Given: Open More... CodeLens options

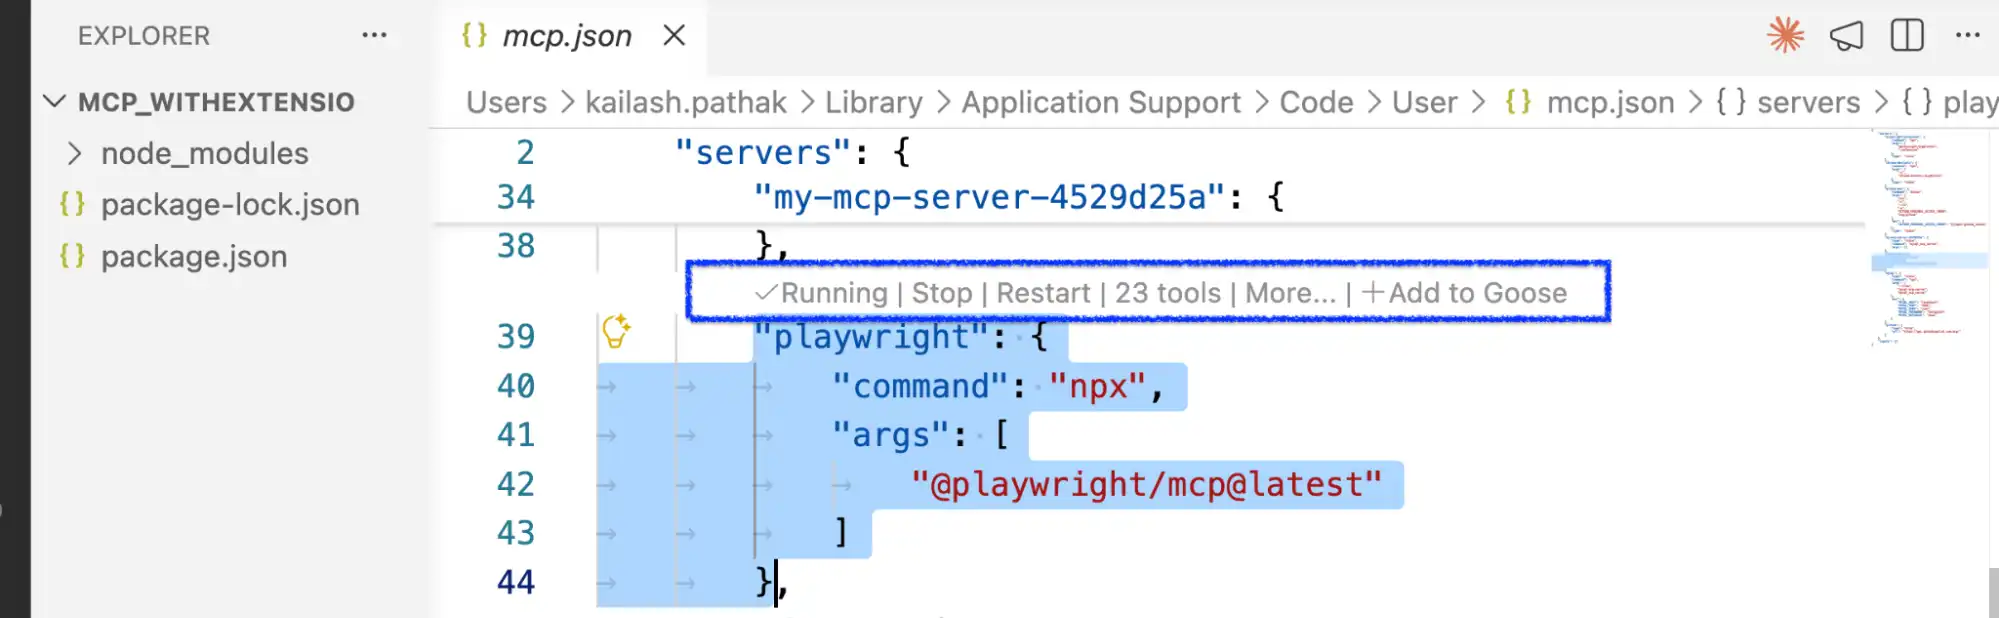Looking at the screenshot, I should tap(1290, 293).
